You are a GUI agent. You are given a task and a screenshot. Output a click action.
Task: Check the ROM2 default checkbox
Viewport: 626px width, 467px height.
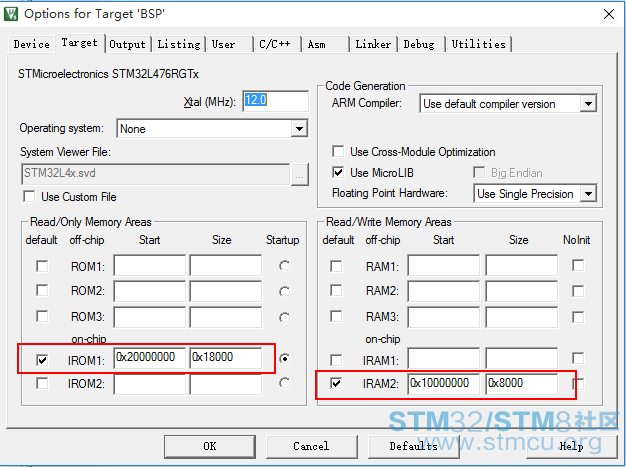tap(42, 290)
